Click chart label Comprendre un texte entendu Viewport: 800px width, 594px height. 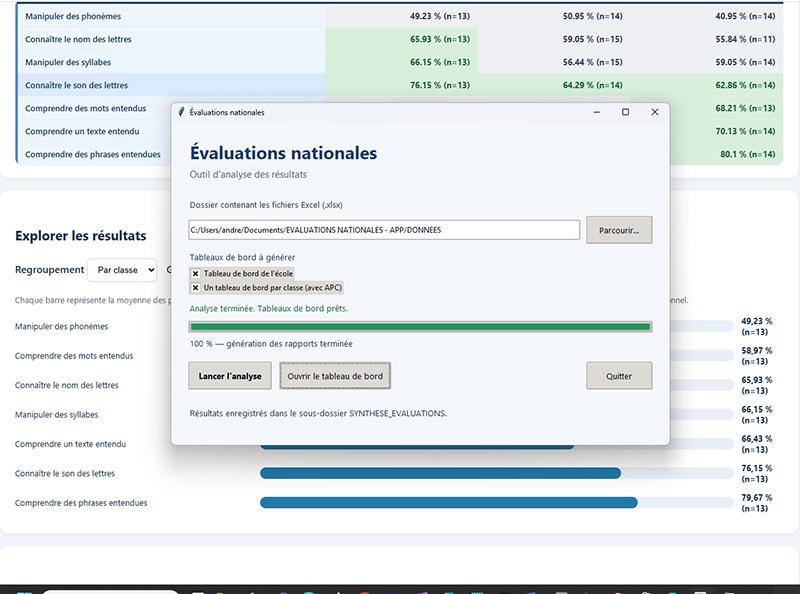[70, 444]
